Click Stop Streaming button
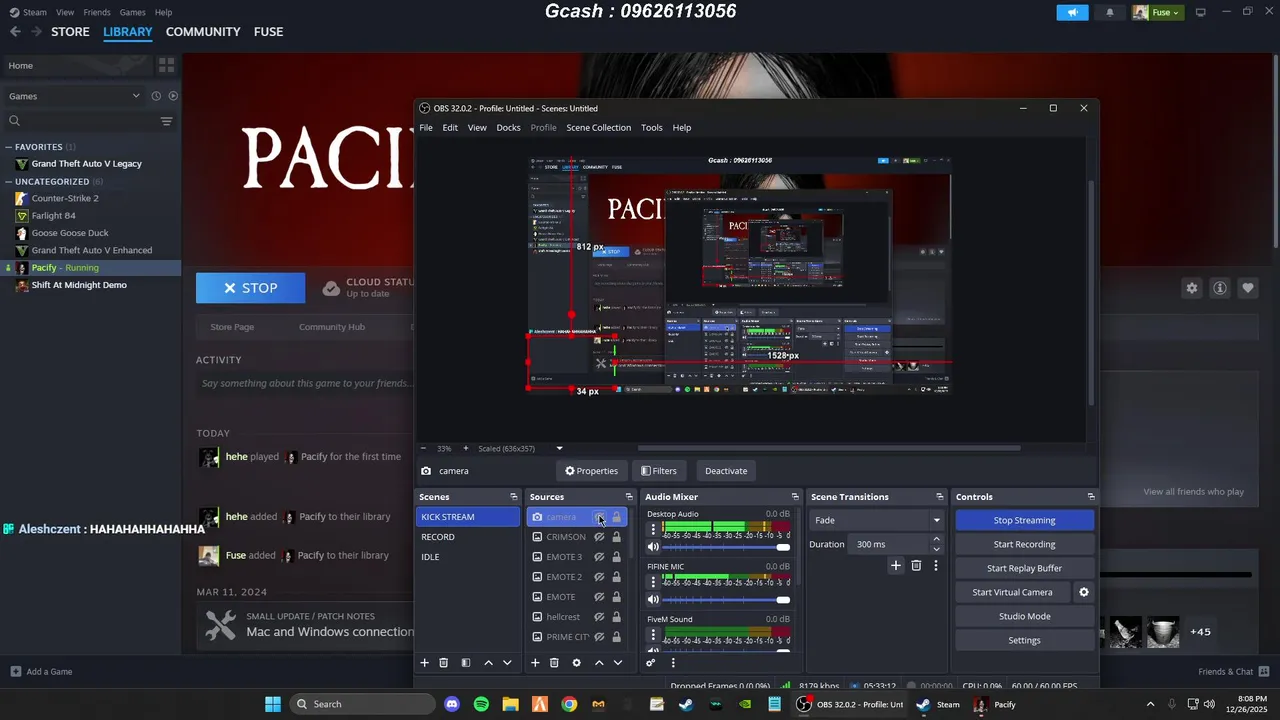Screen dimensions: 1280x720 (x=1024, y=520)
